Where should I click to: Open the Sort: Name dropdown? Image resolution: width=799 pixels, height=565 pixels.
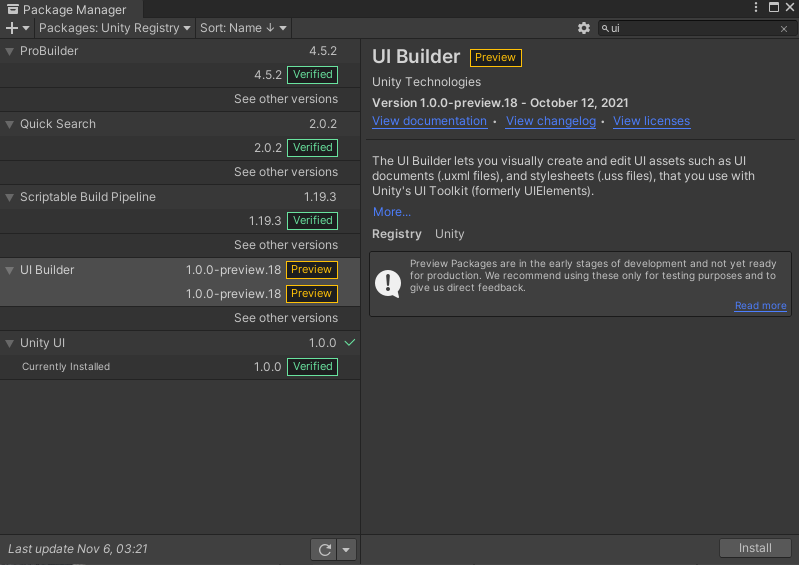pyautogui.click(x=244, y=28)
